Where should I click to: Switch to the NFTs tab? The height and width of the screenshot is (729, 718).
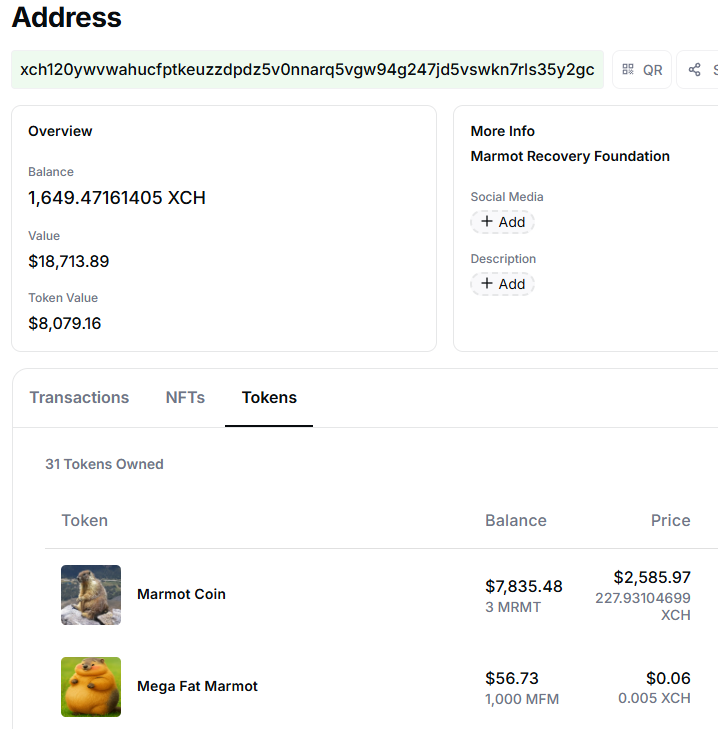185,398
